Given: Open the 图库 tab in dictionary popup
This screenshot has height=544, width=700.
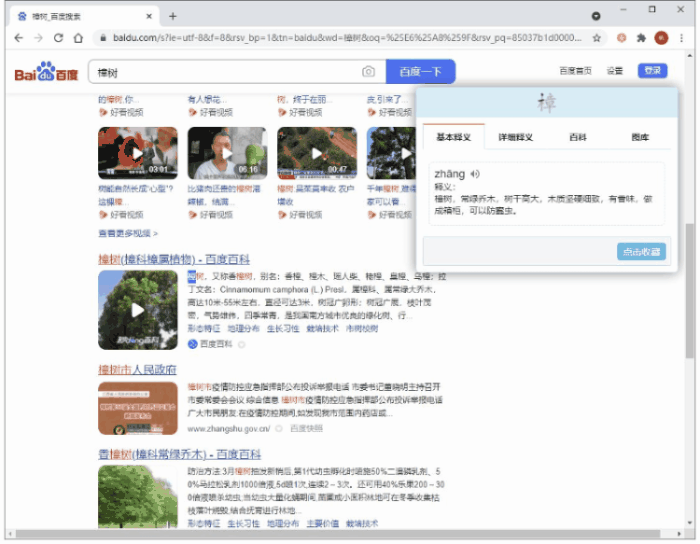Looking at the screenshot, I should tap(640, 137).
